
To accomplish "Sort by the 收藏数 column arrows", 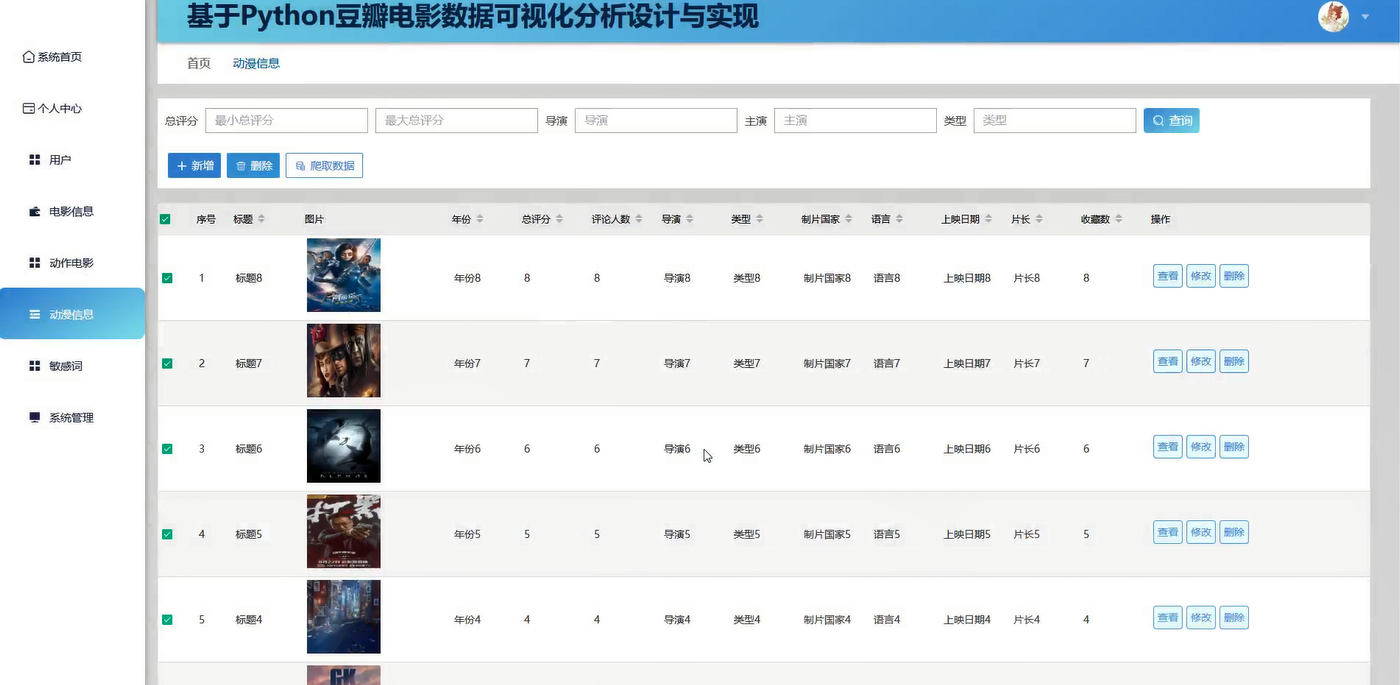I will pos(1119,219).
